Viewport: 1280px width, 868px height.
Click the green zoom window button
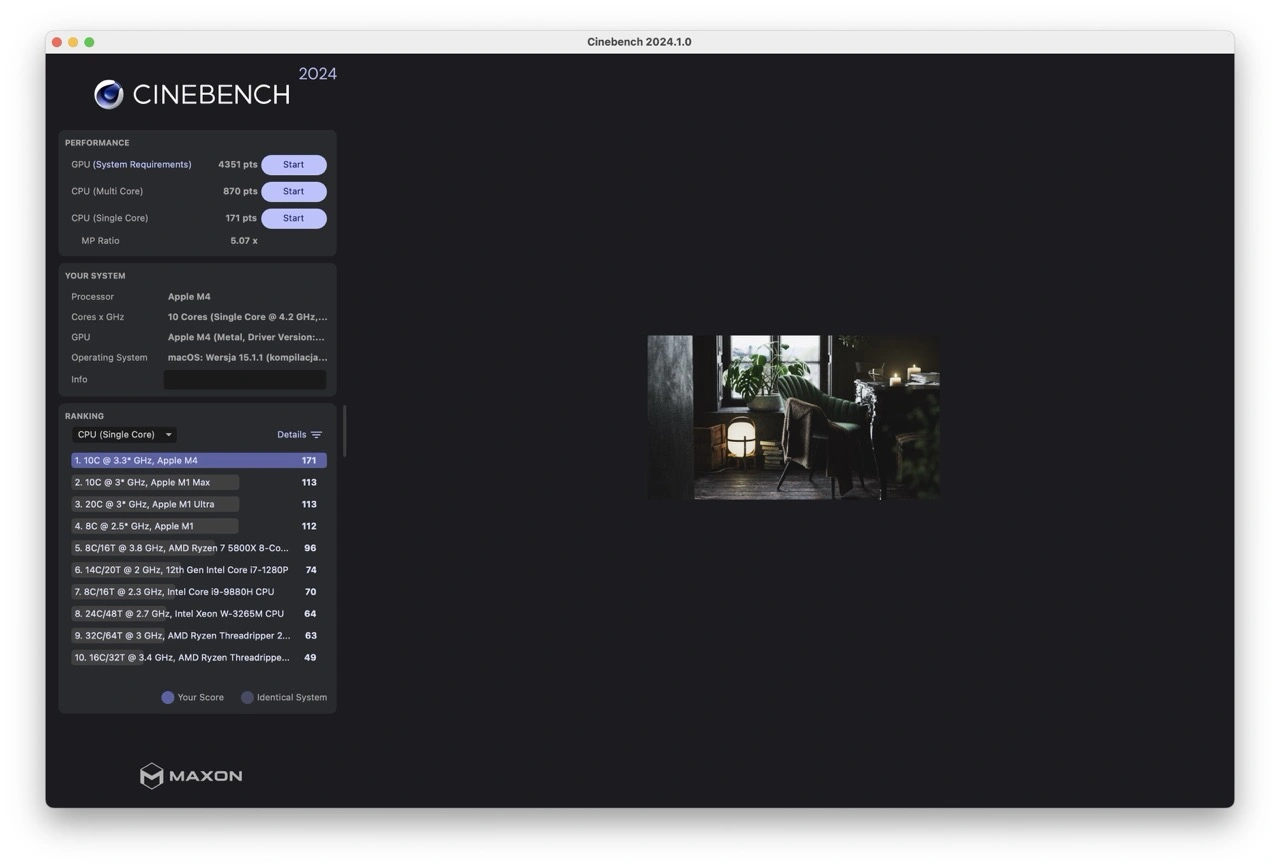coord(89,42)
